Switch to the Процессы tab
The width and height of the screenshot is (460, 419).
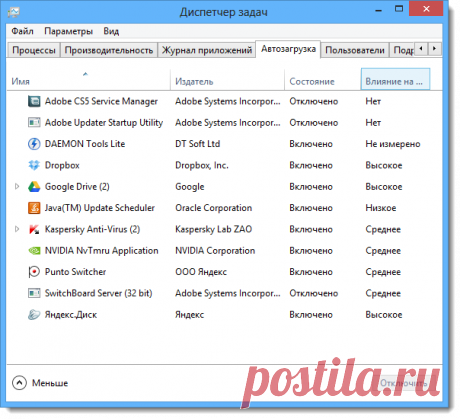click(34, 50)
